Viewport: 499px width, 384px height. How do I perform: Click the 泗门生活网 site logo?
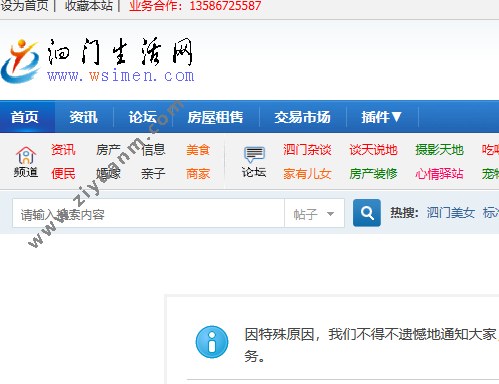[x=98, y=60]
